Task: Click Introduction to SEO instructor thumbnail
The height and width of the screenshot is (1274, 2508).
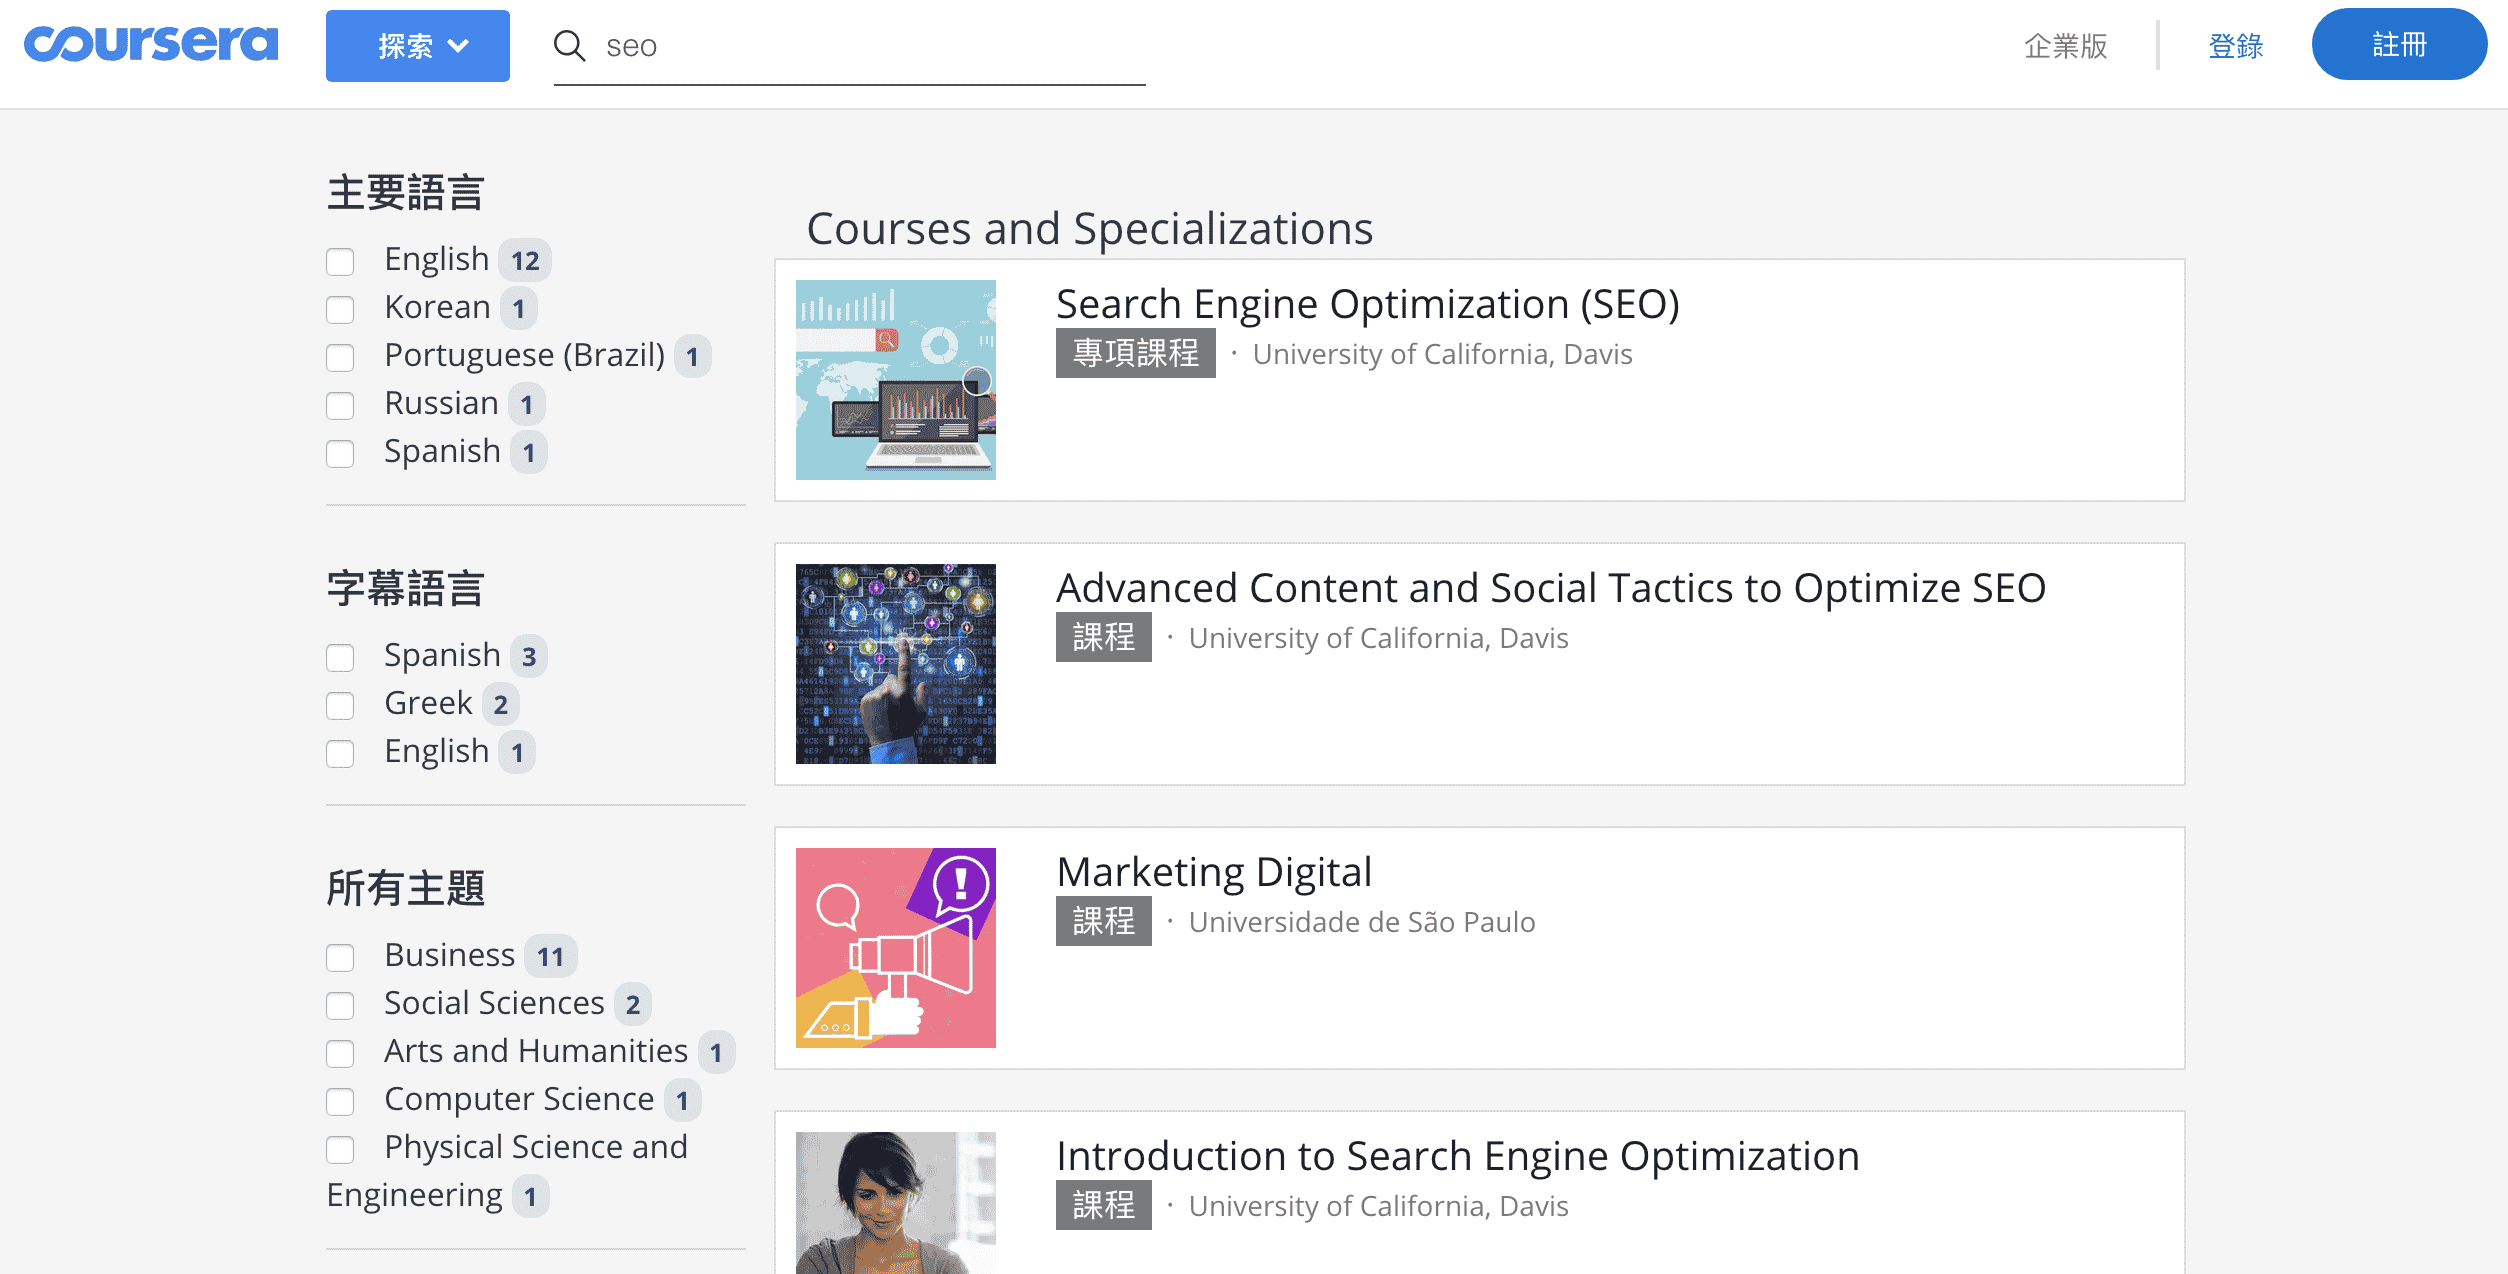Action: coord(895,1203)
